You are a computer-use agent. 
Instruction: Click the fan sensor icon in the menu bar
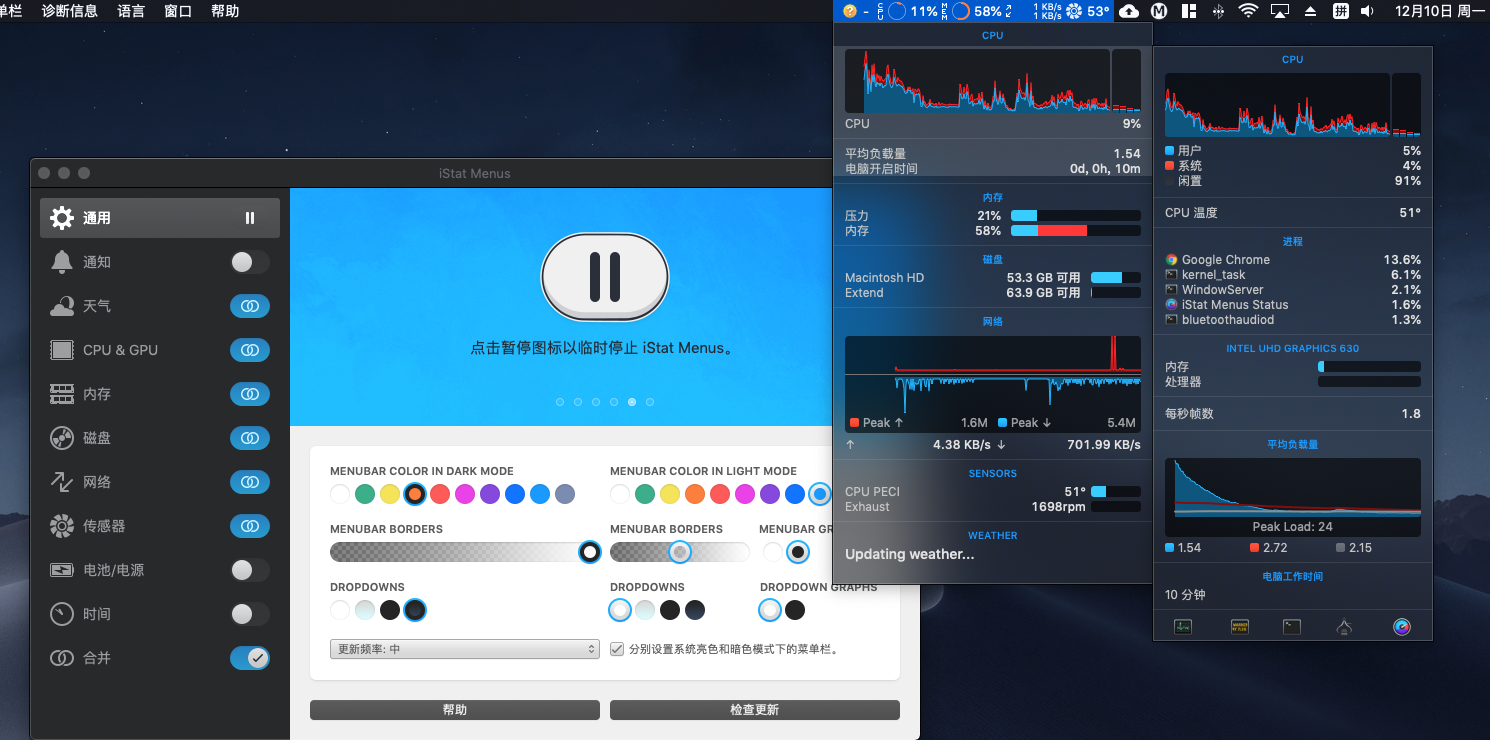coord(1075,11)
